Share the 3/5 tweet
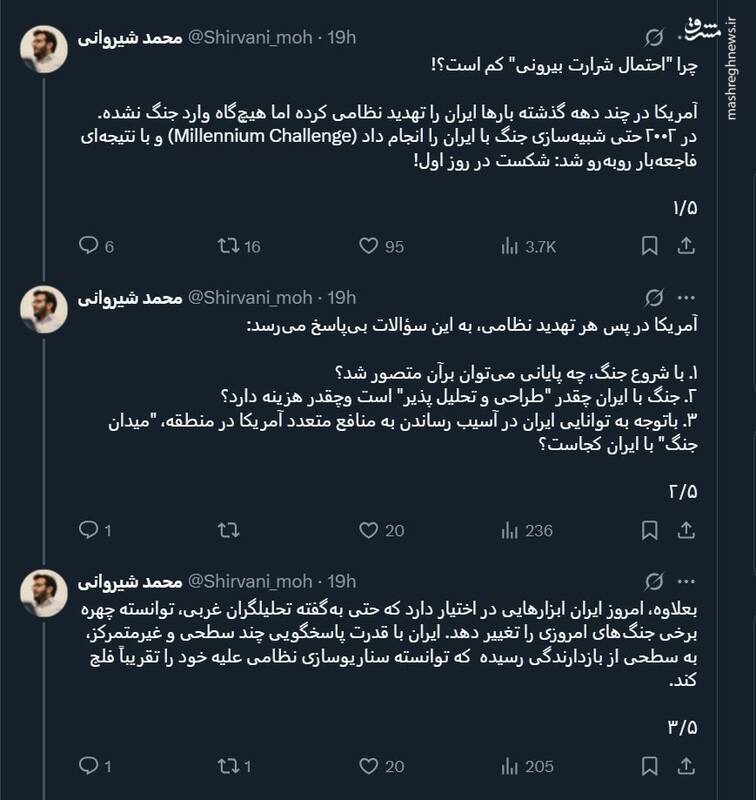Viewport: 756px width, 800px height. tap(687, 767)
